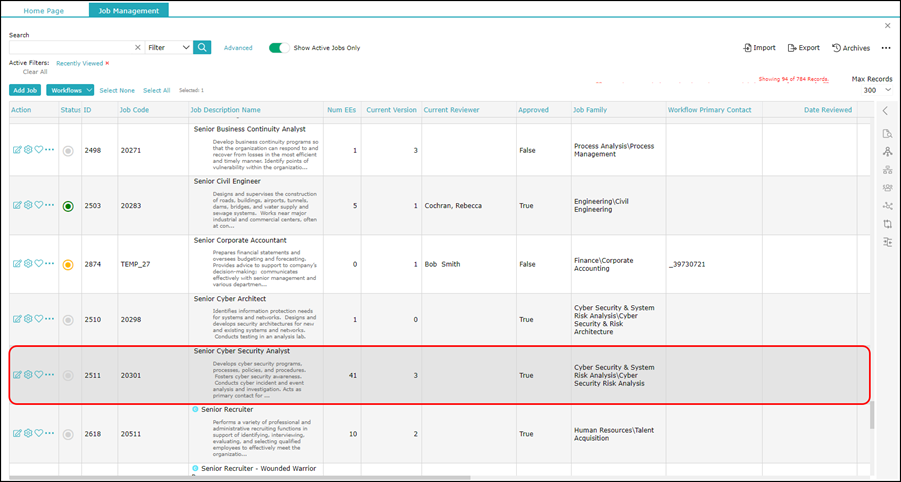Open settings gear for Senior Corporate Accountant

pos(28,264)
